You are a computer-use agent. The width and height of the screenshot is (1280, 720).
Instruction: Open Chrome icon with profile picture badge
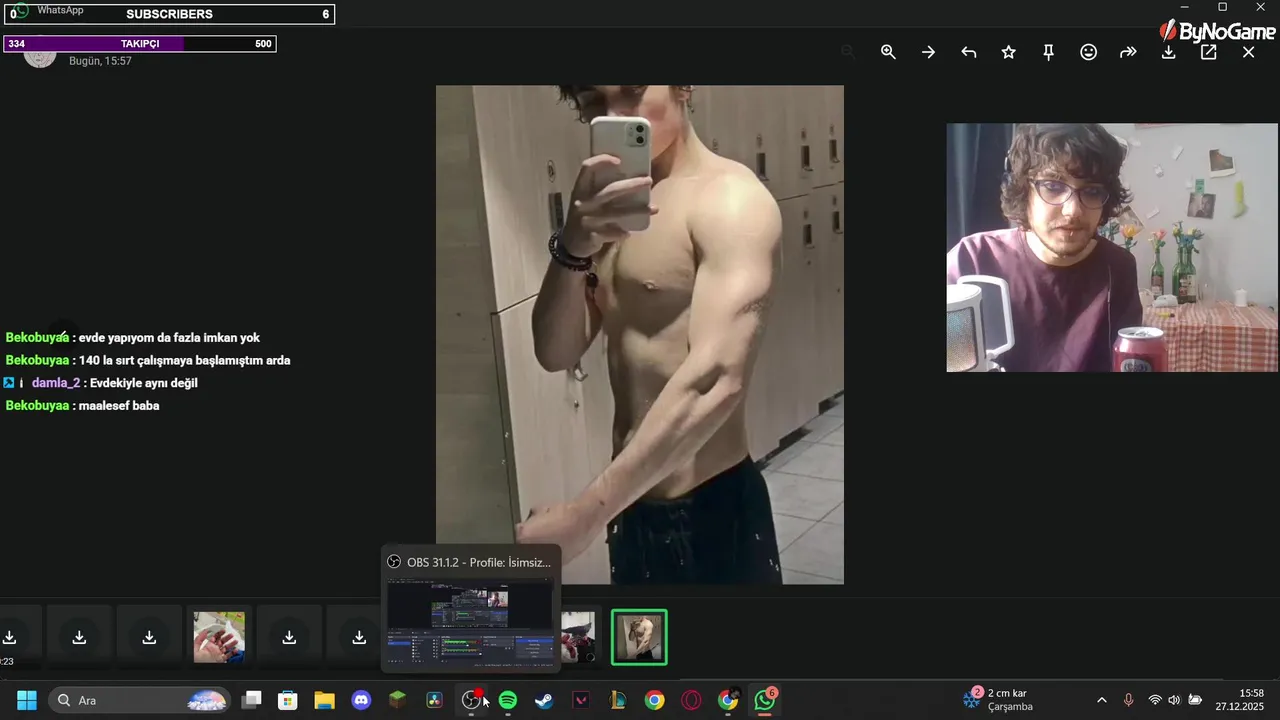(728, 700)
